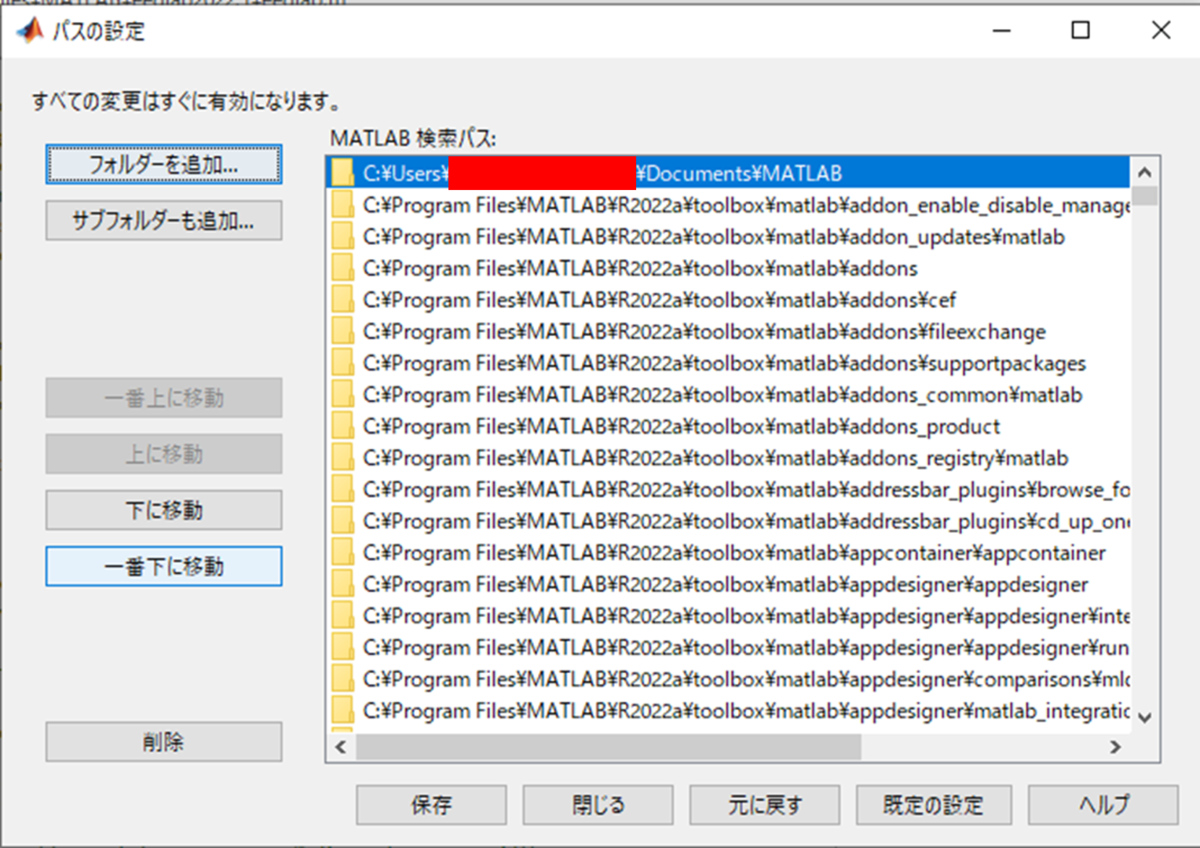Click the horizontal scrollbar thumb
Viewport: 1200px width, 848px height.
tap(608, 746)
